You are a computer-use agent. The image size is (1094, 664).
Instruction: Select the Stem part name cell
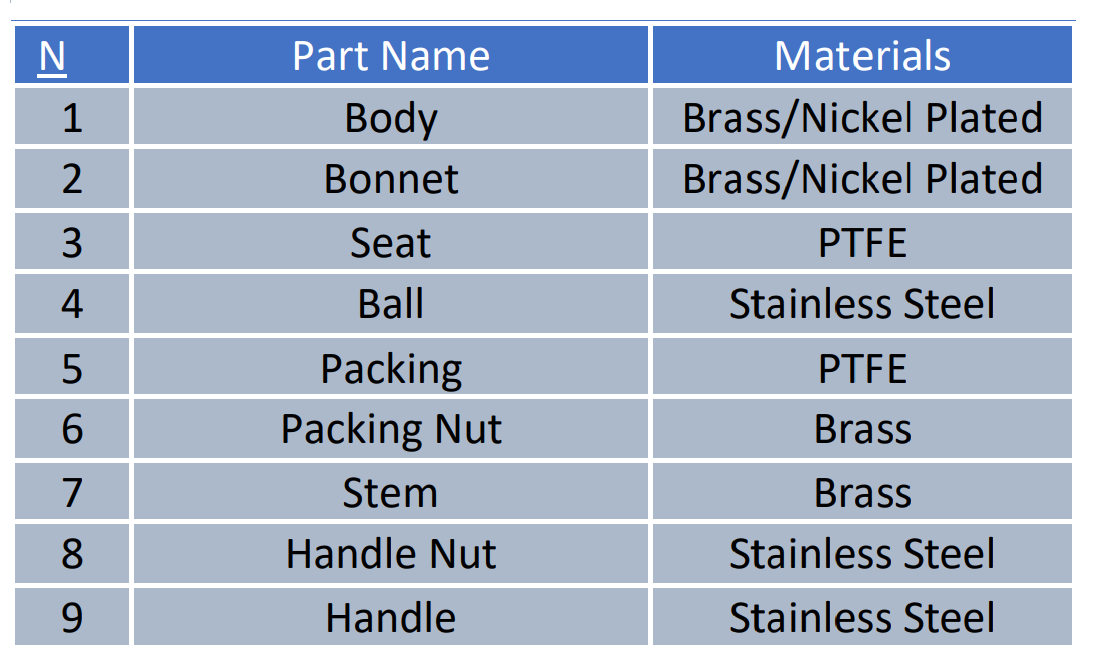pos(391,493)
